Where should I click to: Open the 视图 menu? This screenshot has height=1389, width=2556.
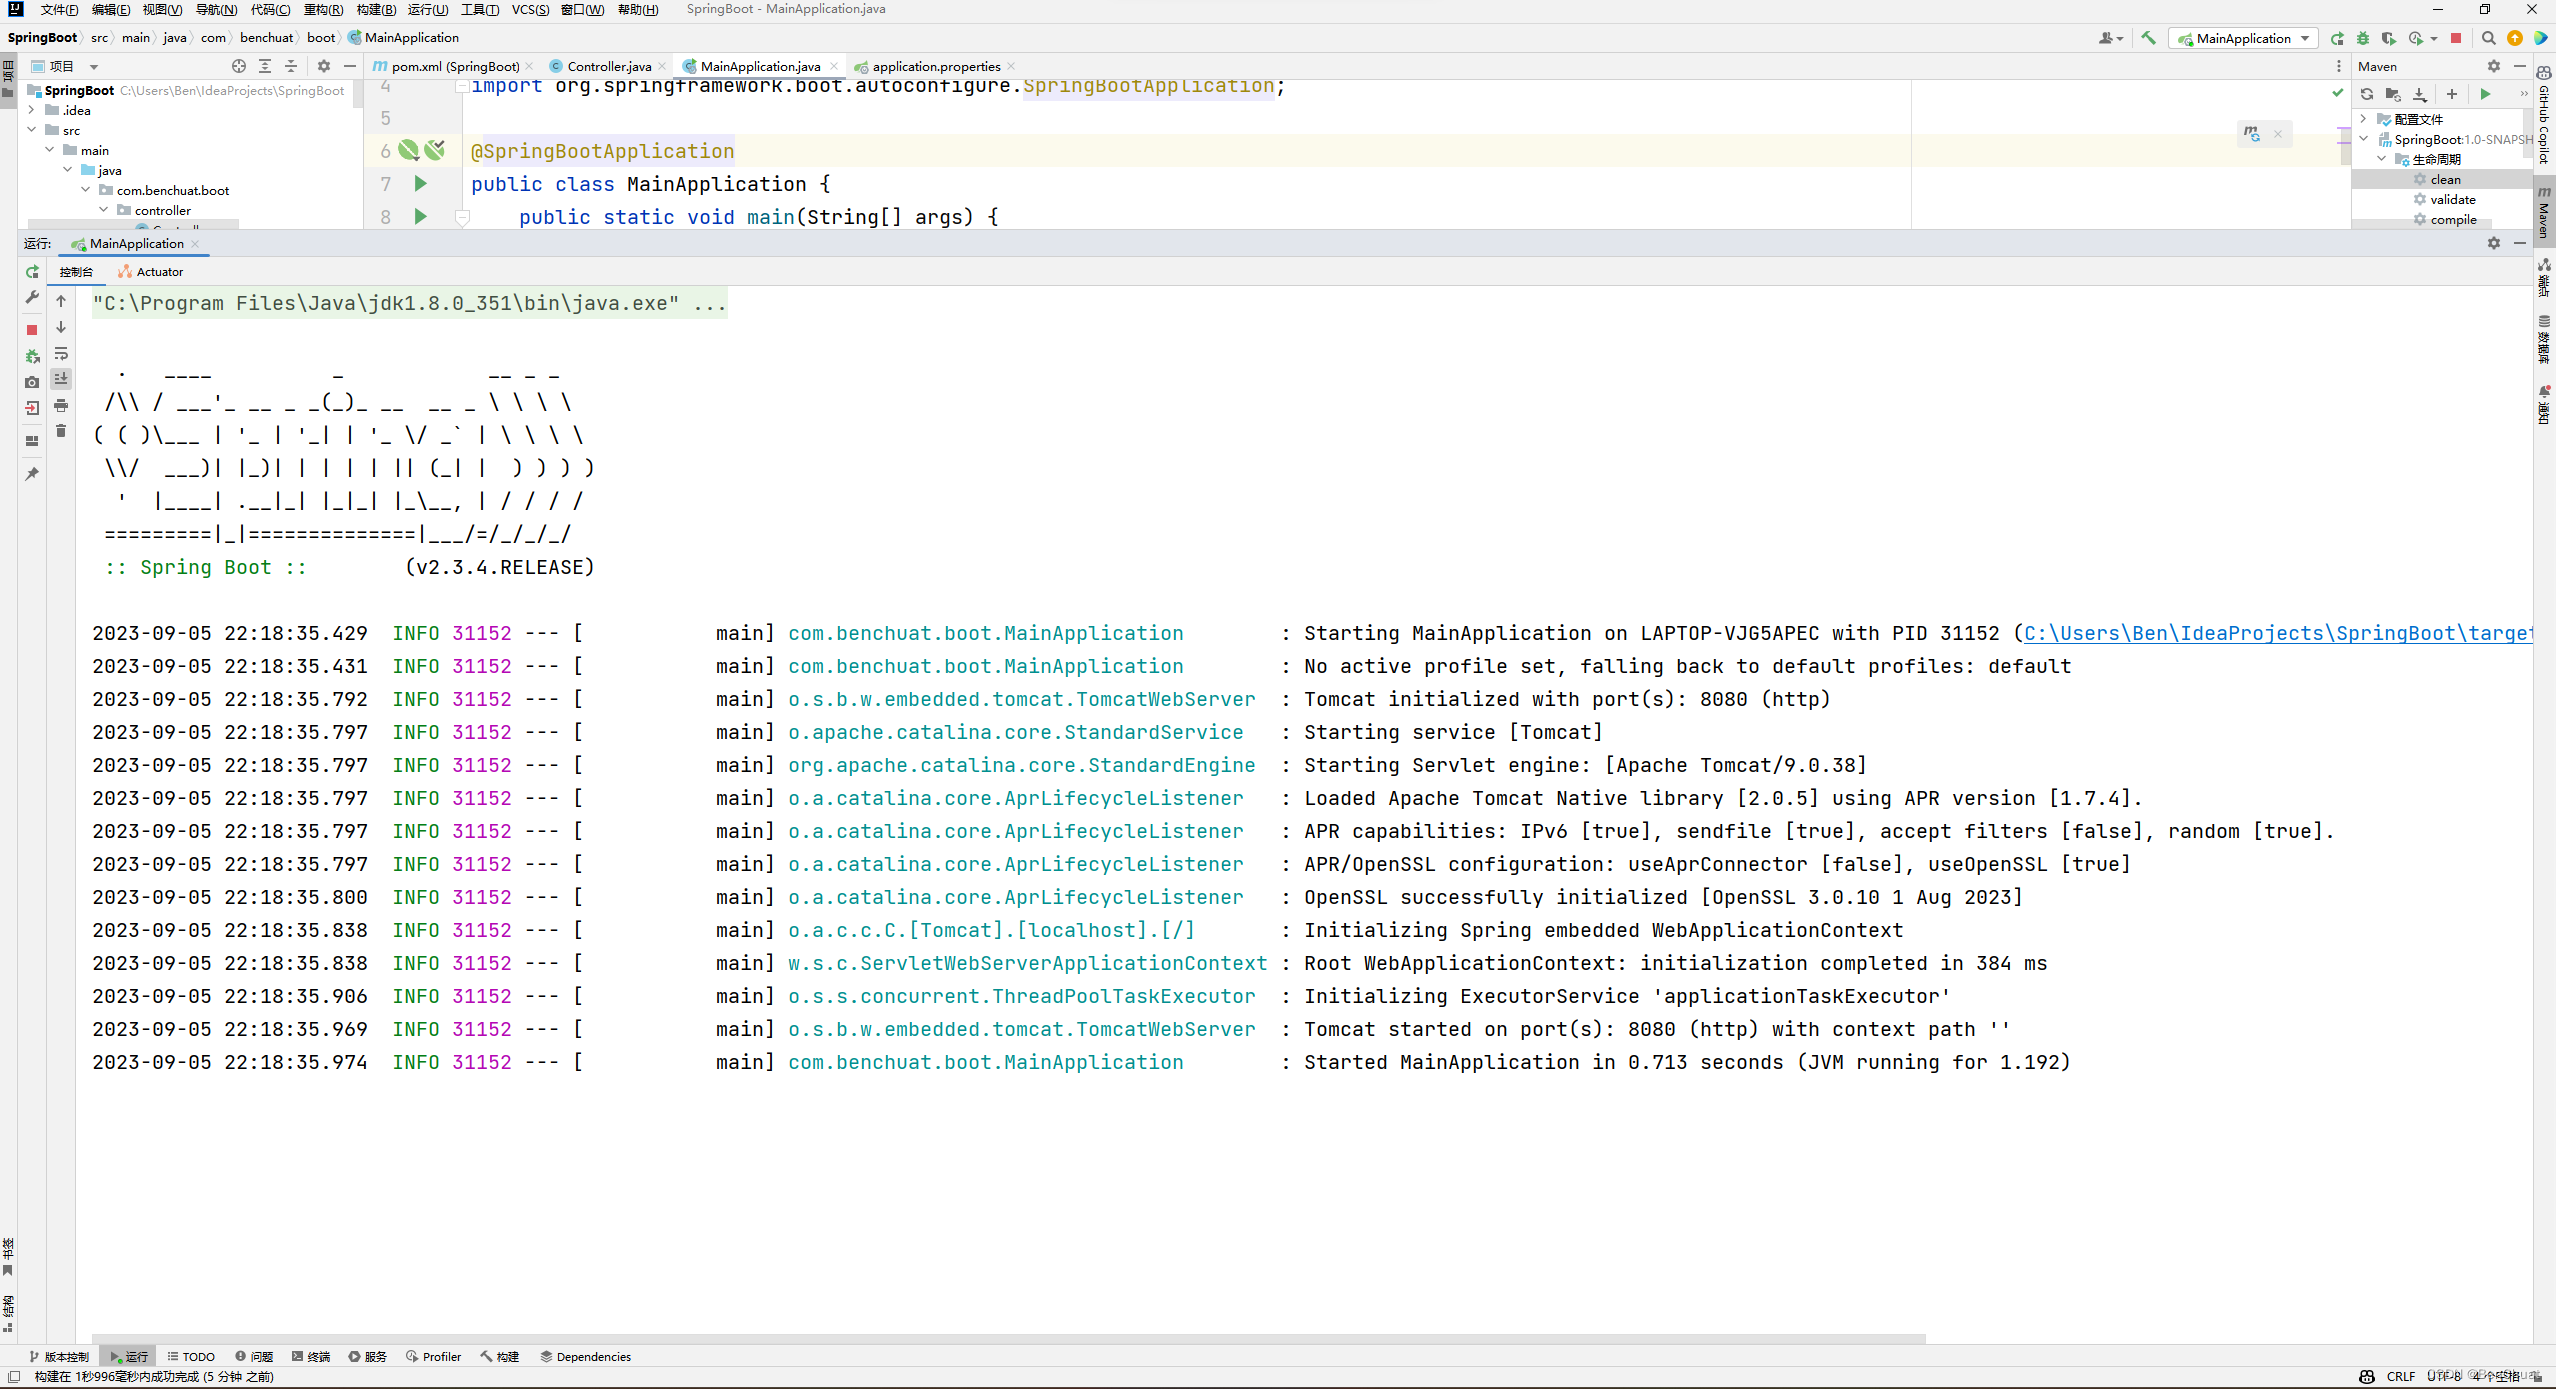(x=161, y=10)
